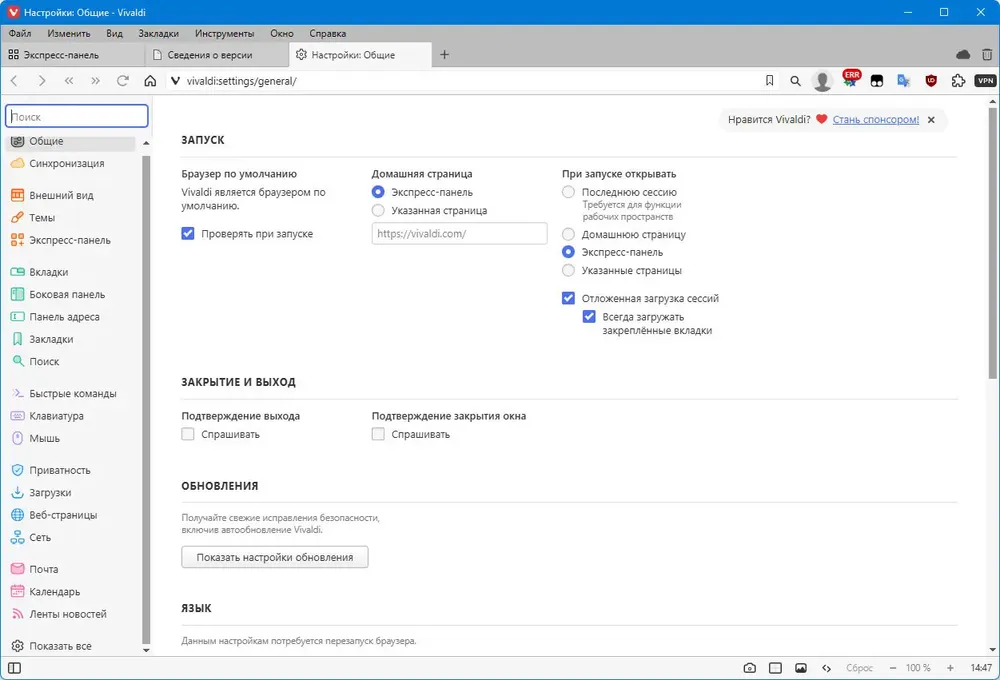
Task: Click the user profile avatar
Action: point(823,81)
